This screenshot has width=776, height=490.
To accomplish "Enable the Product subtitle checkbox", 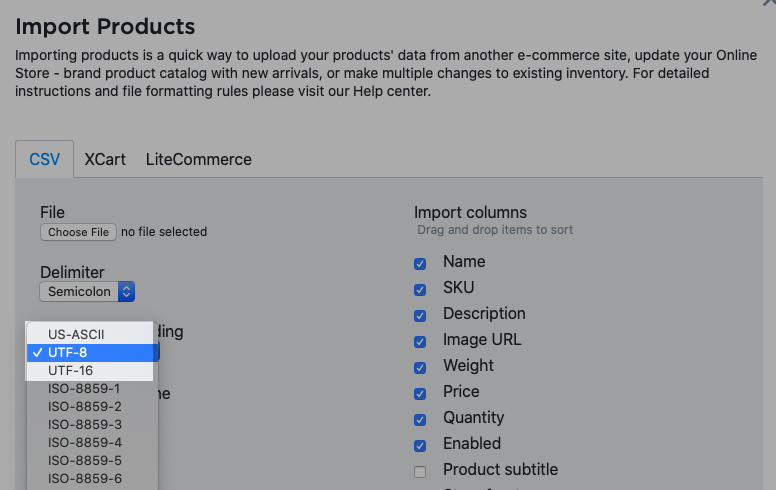I will [420, 471].
